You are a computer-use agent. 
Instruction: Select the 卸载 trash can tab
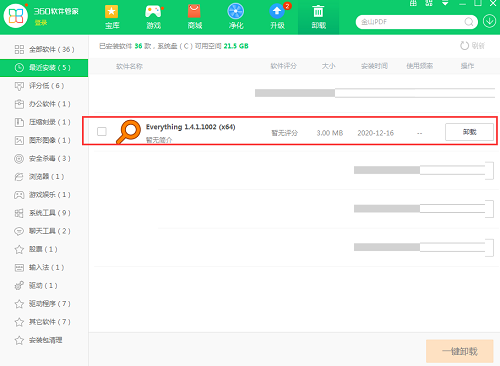(318, 17)
